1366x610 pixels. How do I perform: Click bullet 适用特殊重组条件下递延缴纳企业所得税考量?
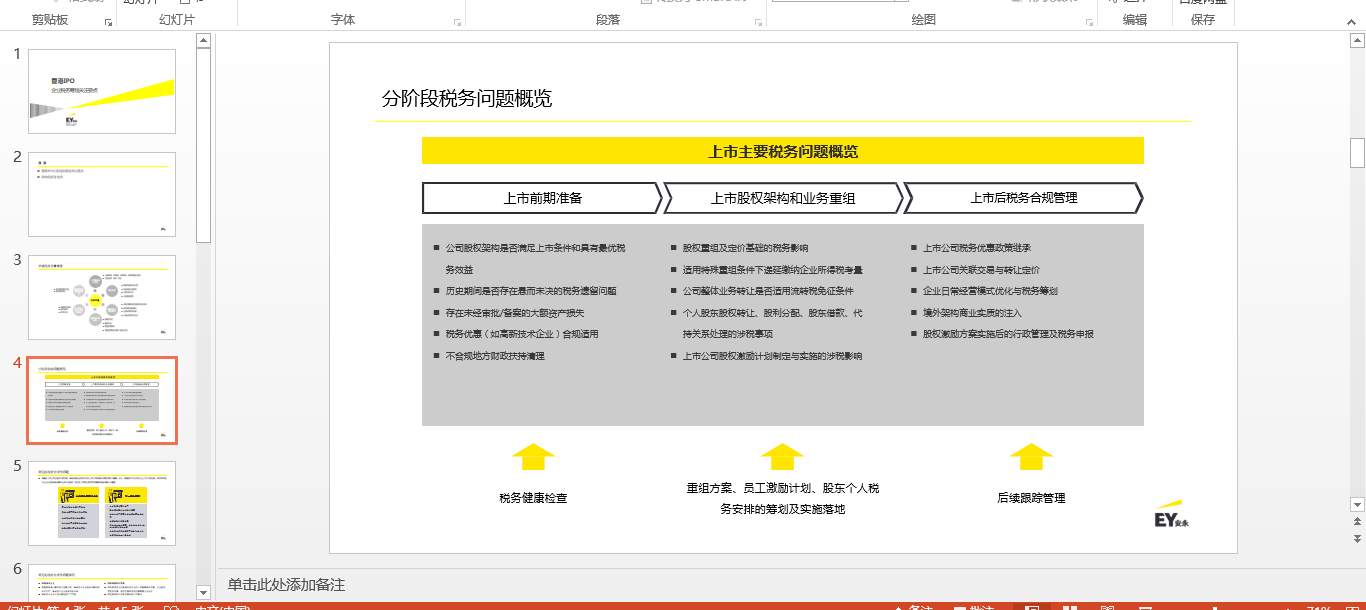click(773, 270)
